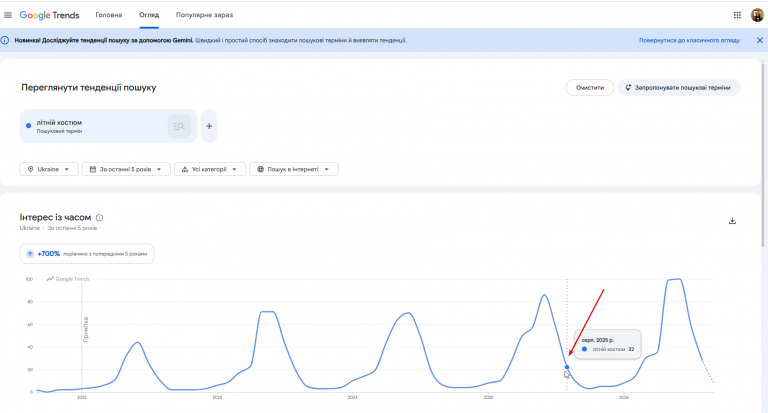Open the Google apps grid
The image size is (768, 413).
737,15
